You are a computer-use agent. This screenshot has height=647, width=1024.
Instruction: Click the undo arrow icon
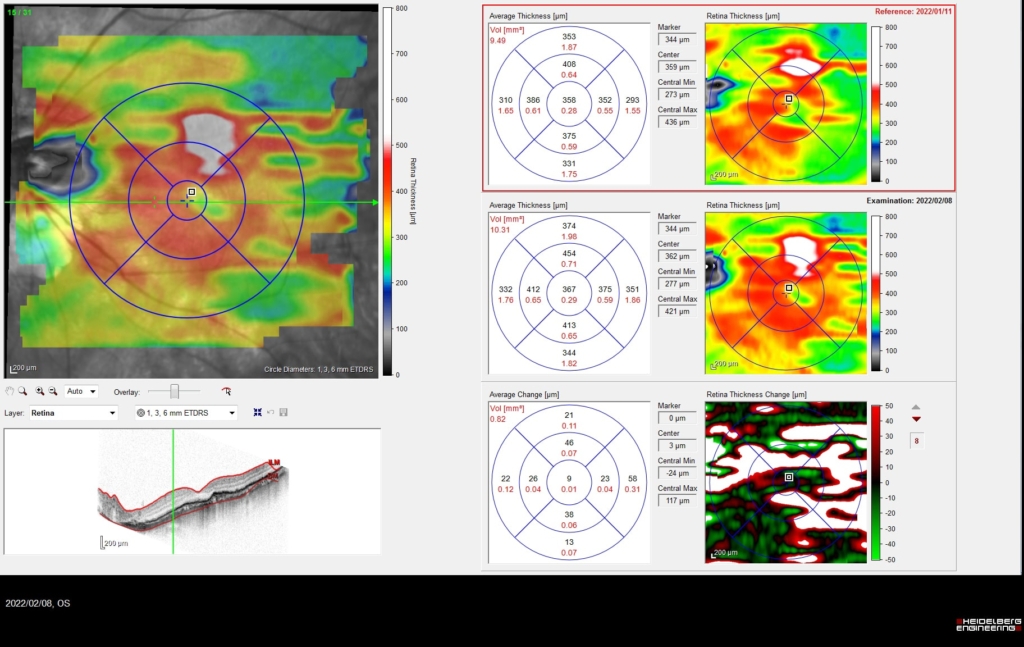(271, 412)
